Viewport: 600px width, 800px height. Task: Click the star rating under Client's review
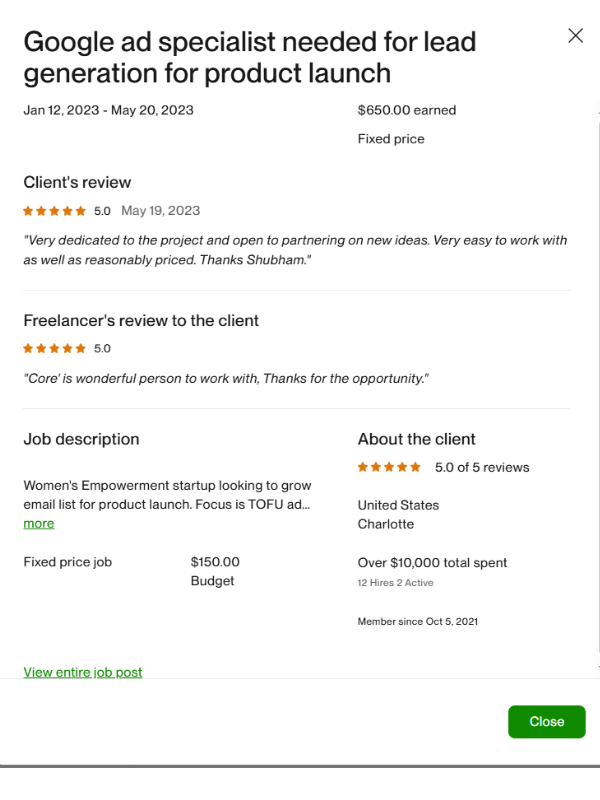[55, 211]
